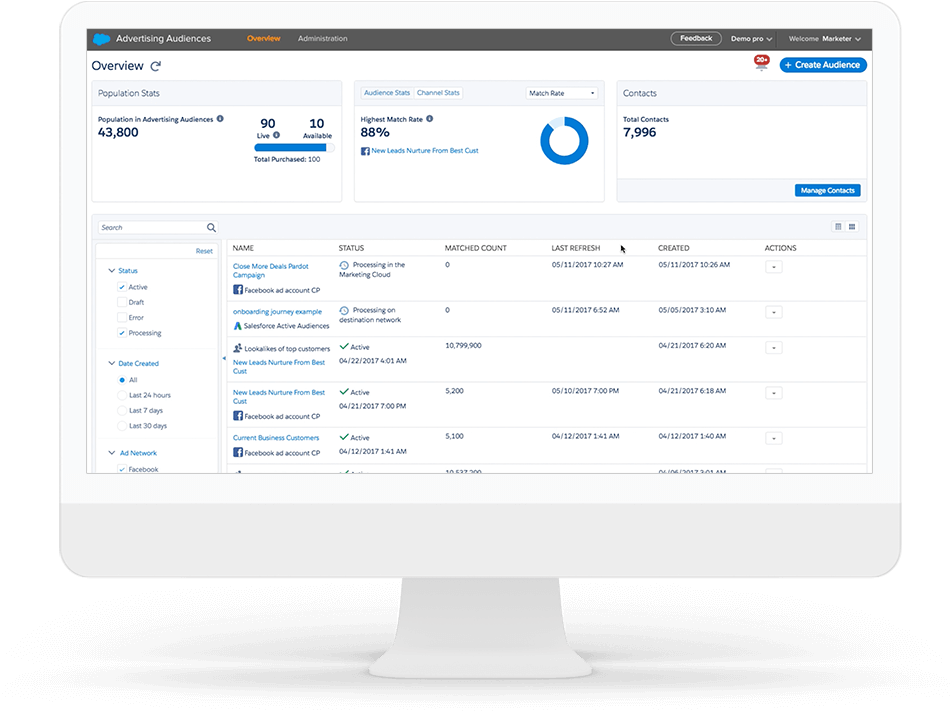Click green checkmark in the 5,200 row

tap(344, 392)
